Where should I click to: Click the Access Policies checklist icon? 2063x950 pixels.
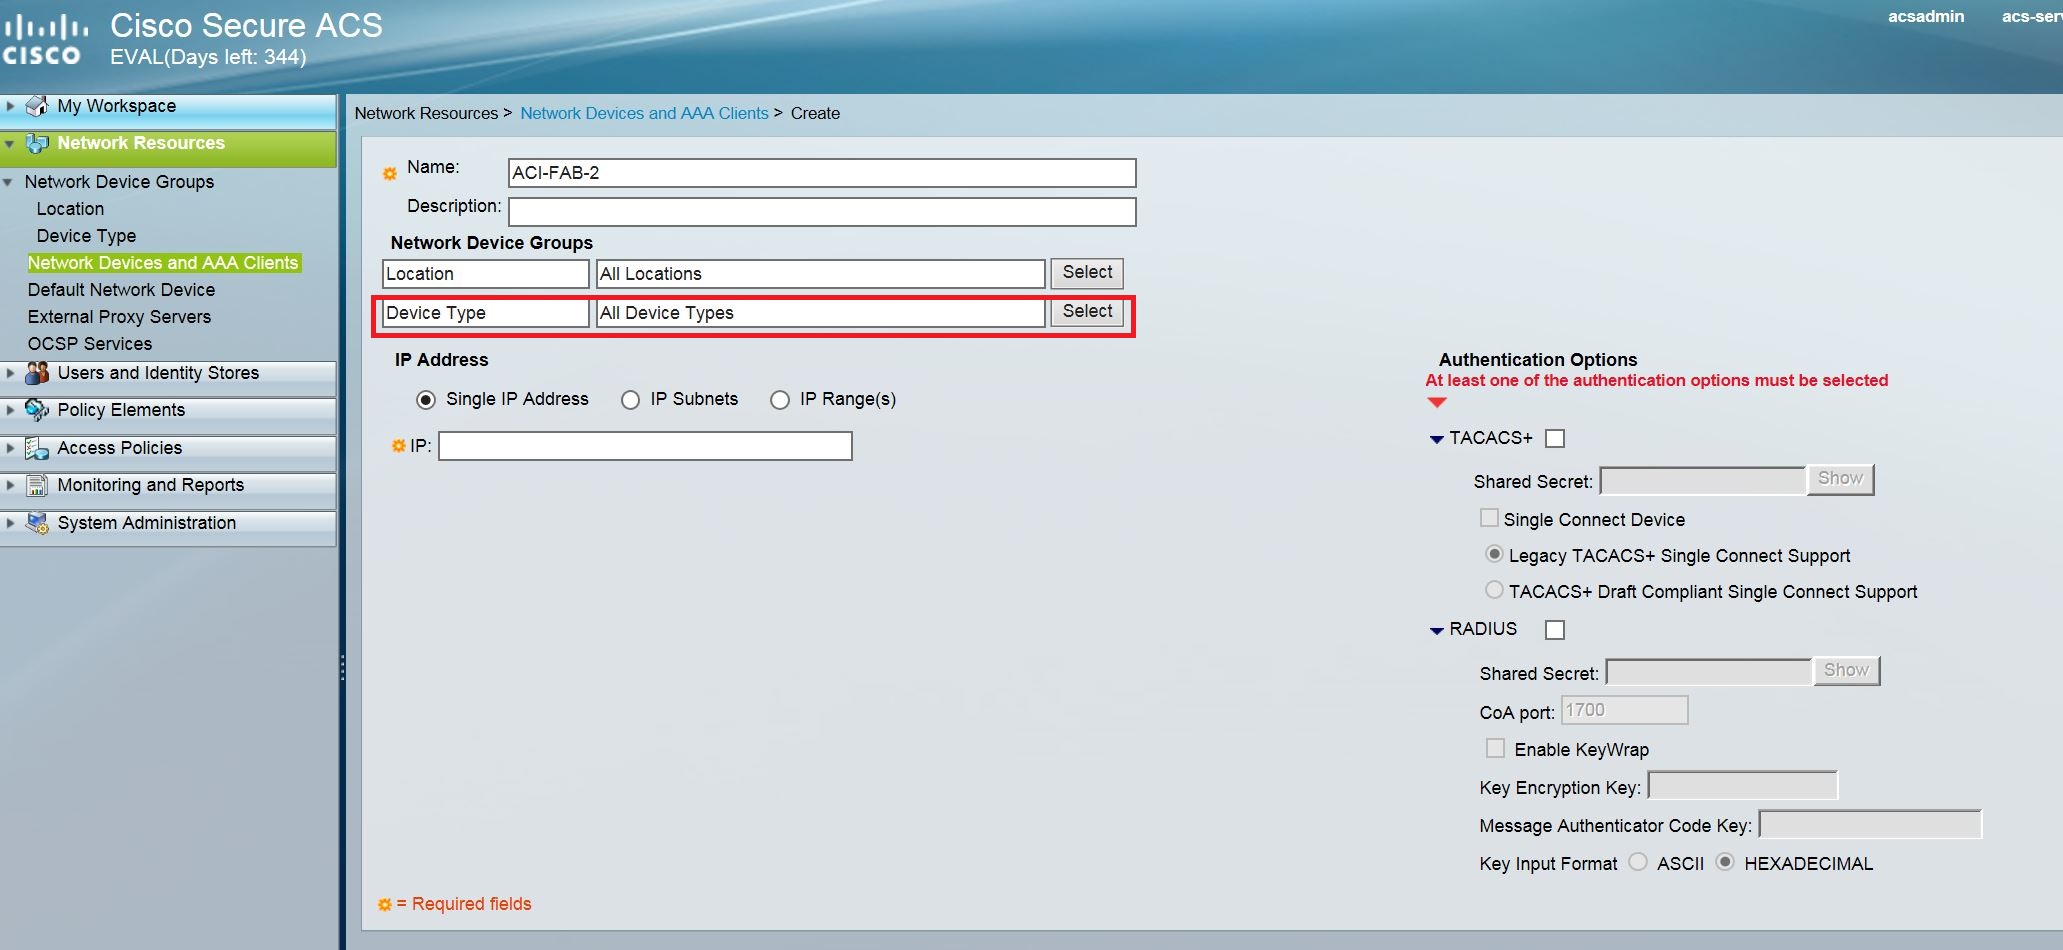[37, 447]
